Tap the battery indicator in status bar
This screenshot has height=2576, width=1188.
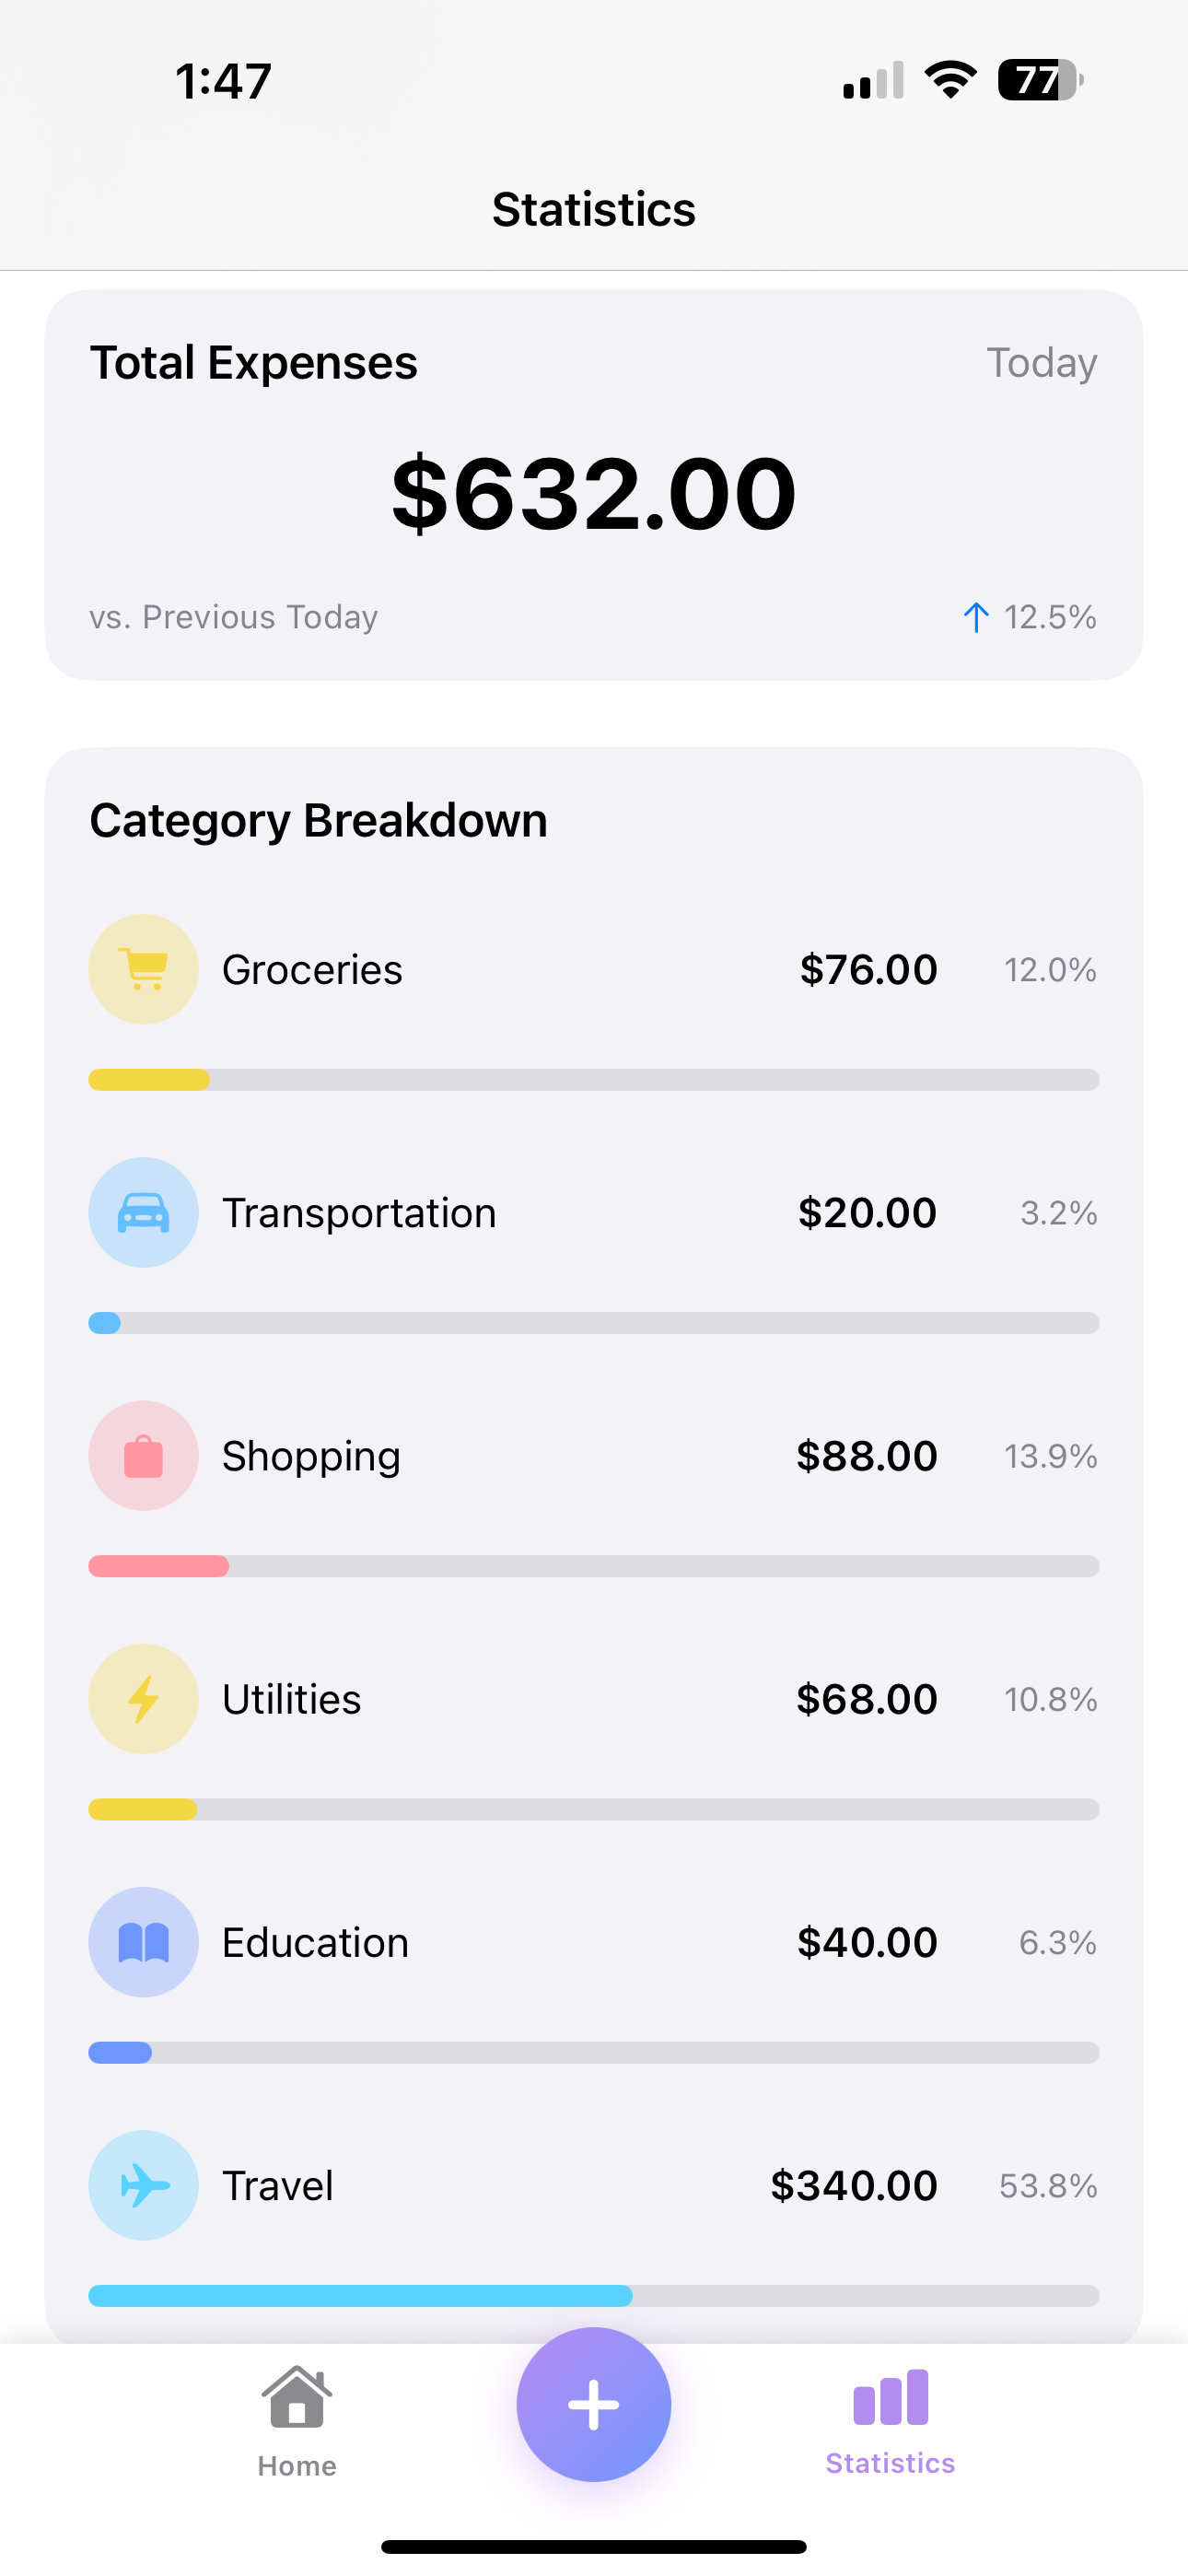tap(1040, 80)
